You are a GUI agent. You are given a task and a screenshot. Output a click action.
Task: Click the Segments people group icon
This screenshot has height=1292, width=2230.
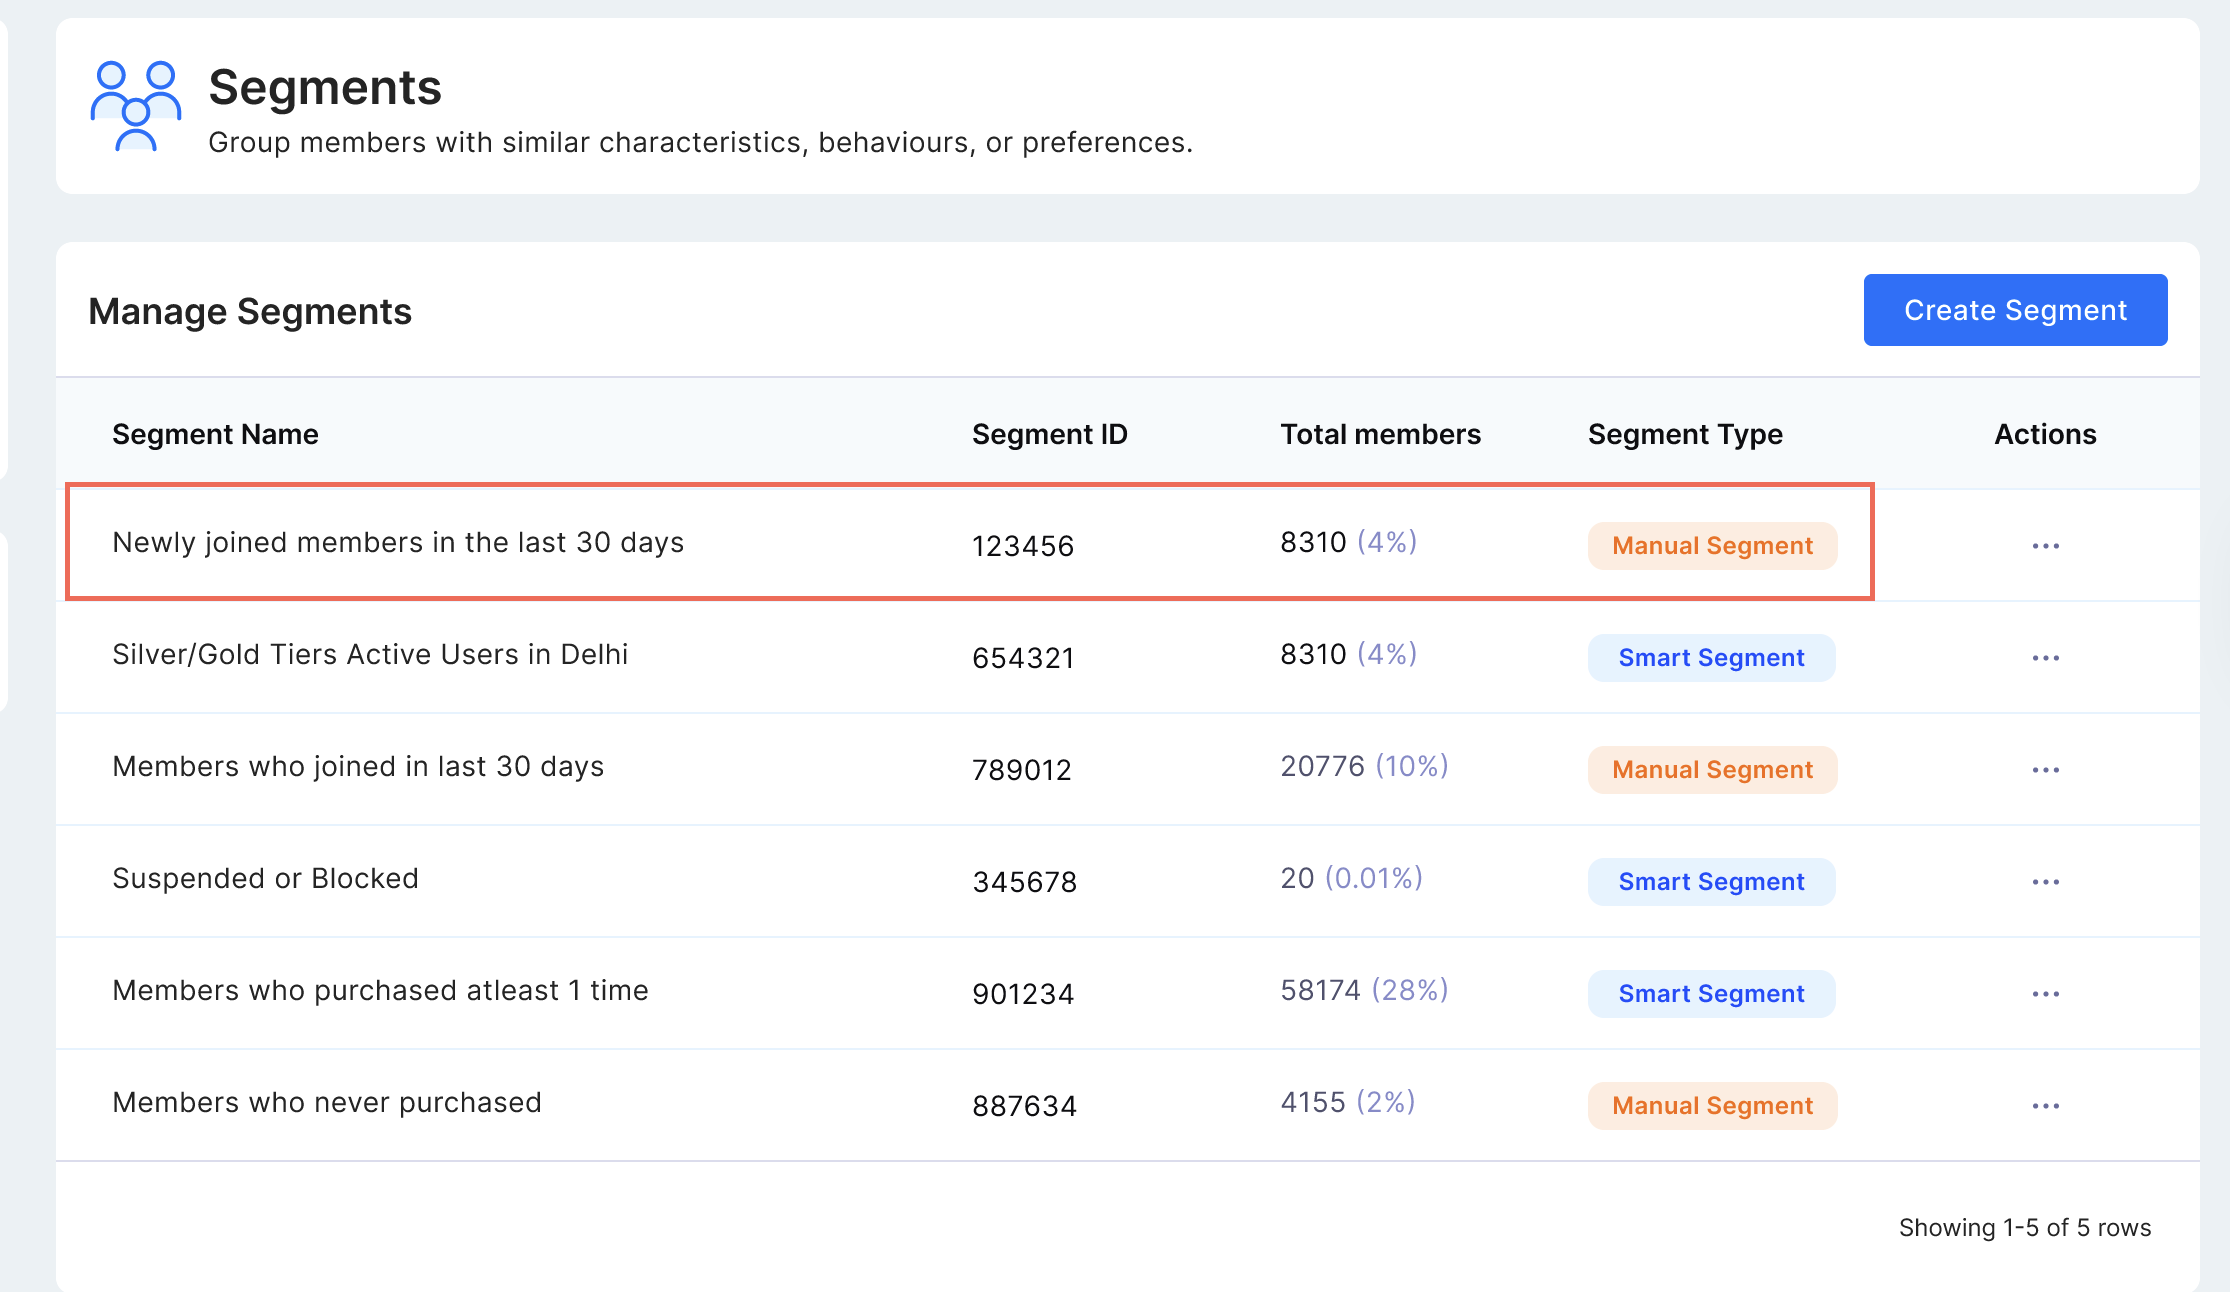tap(135, 106)
